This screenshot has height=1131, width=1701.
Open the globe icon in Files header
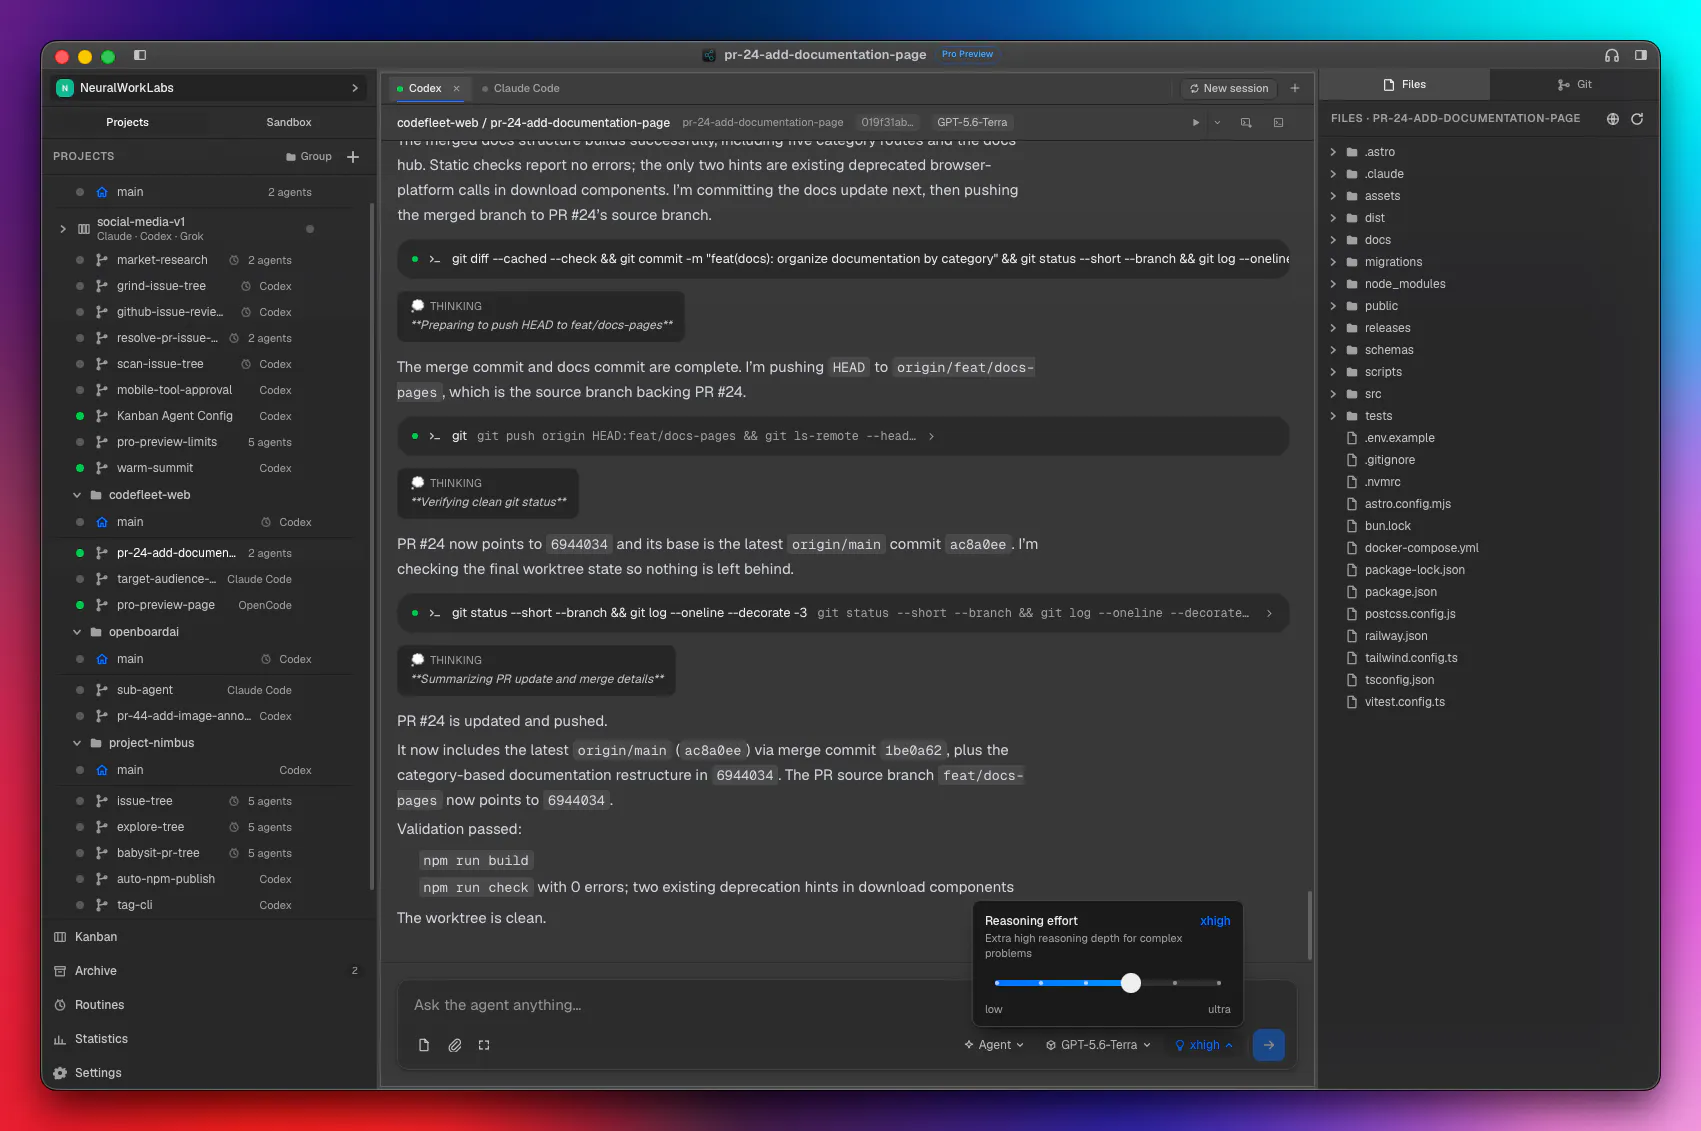coord(1613,119)
